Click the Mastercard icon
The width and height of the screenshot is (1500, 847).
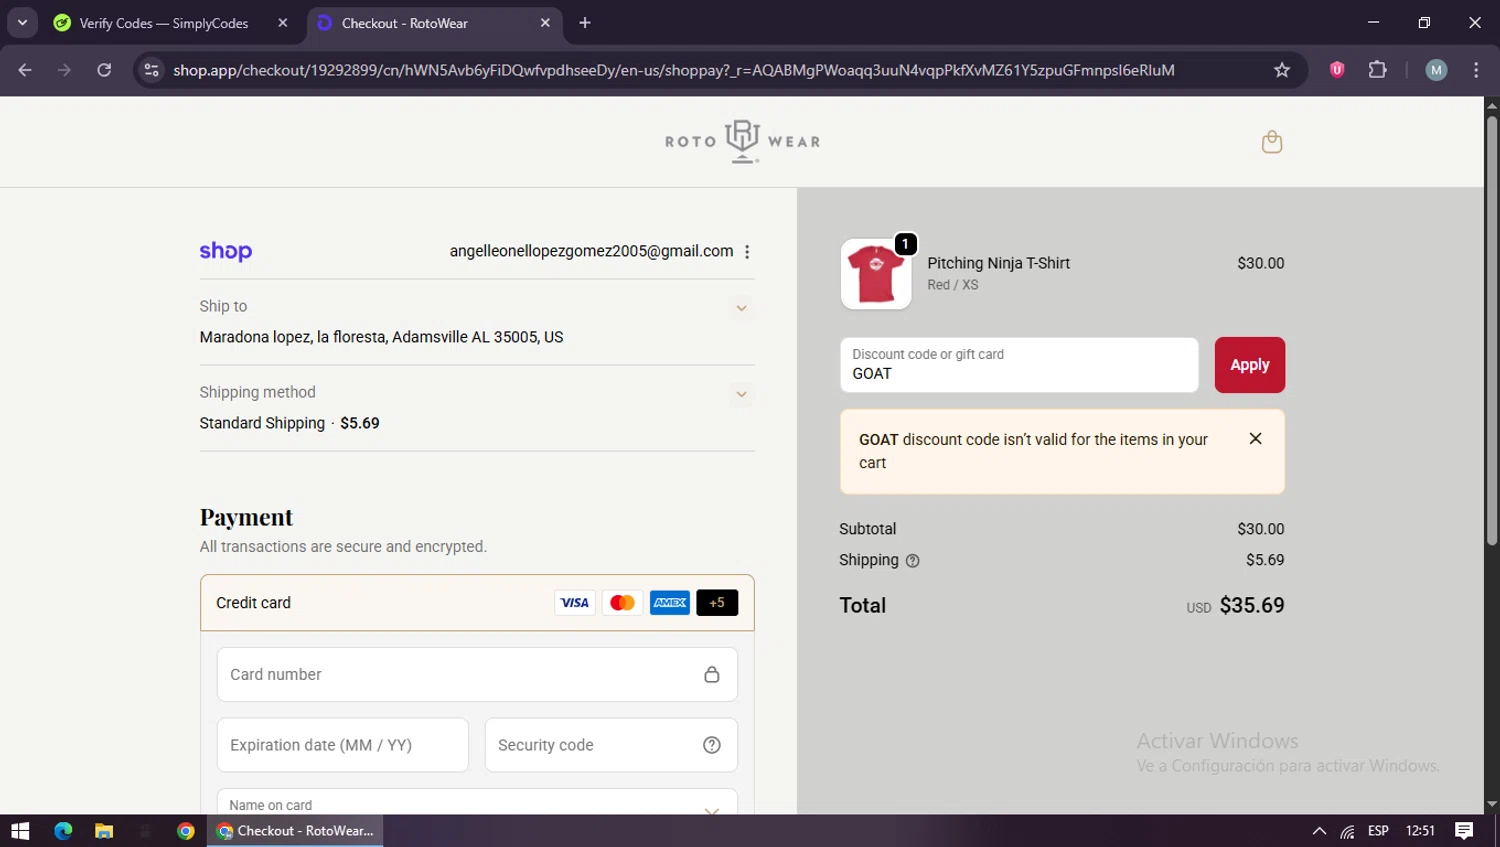pos(622,603)
